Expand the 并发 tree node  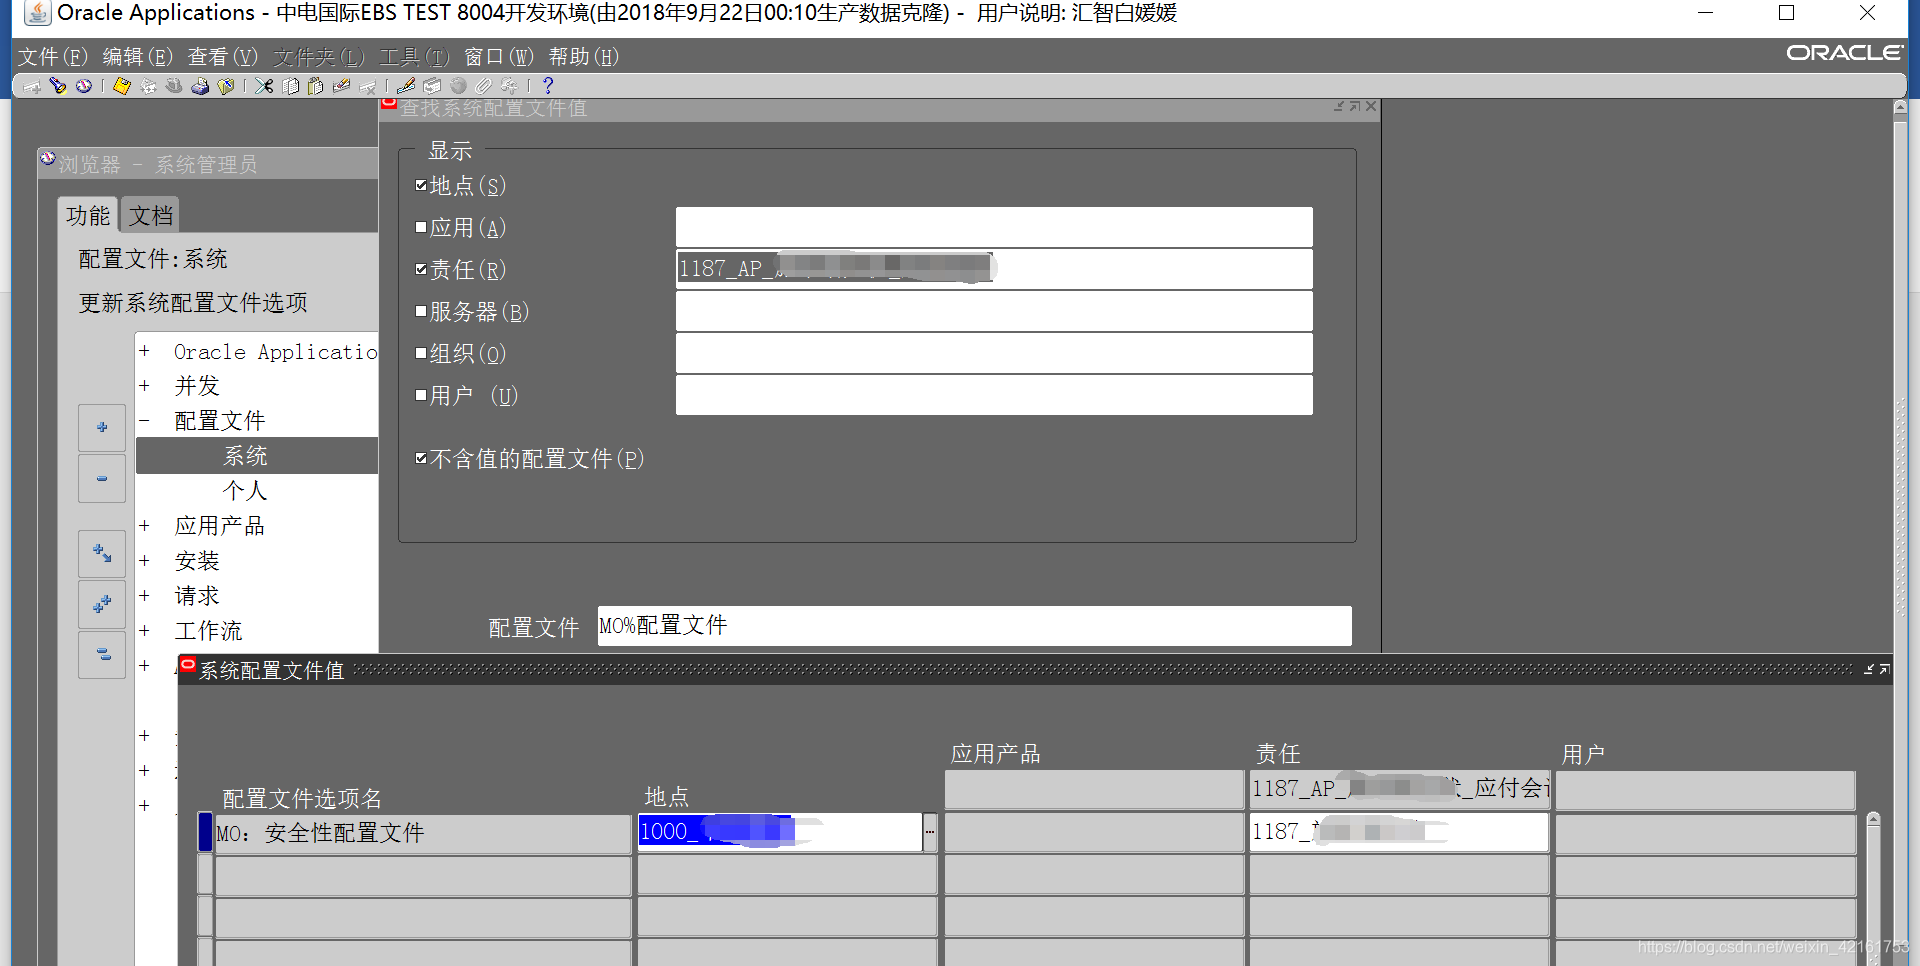coord(145,386)
